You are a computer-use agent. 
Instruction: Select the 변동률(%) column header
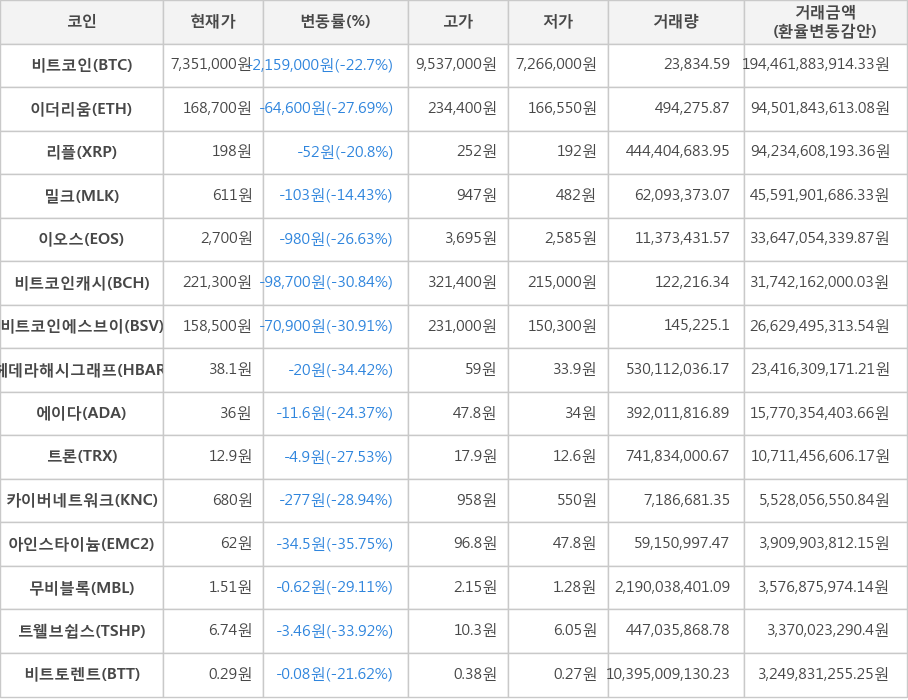pos(335,22)
